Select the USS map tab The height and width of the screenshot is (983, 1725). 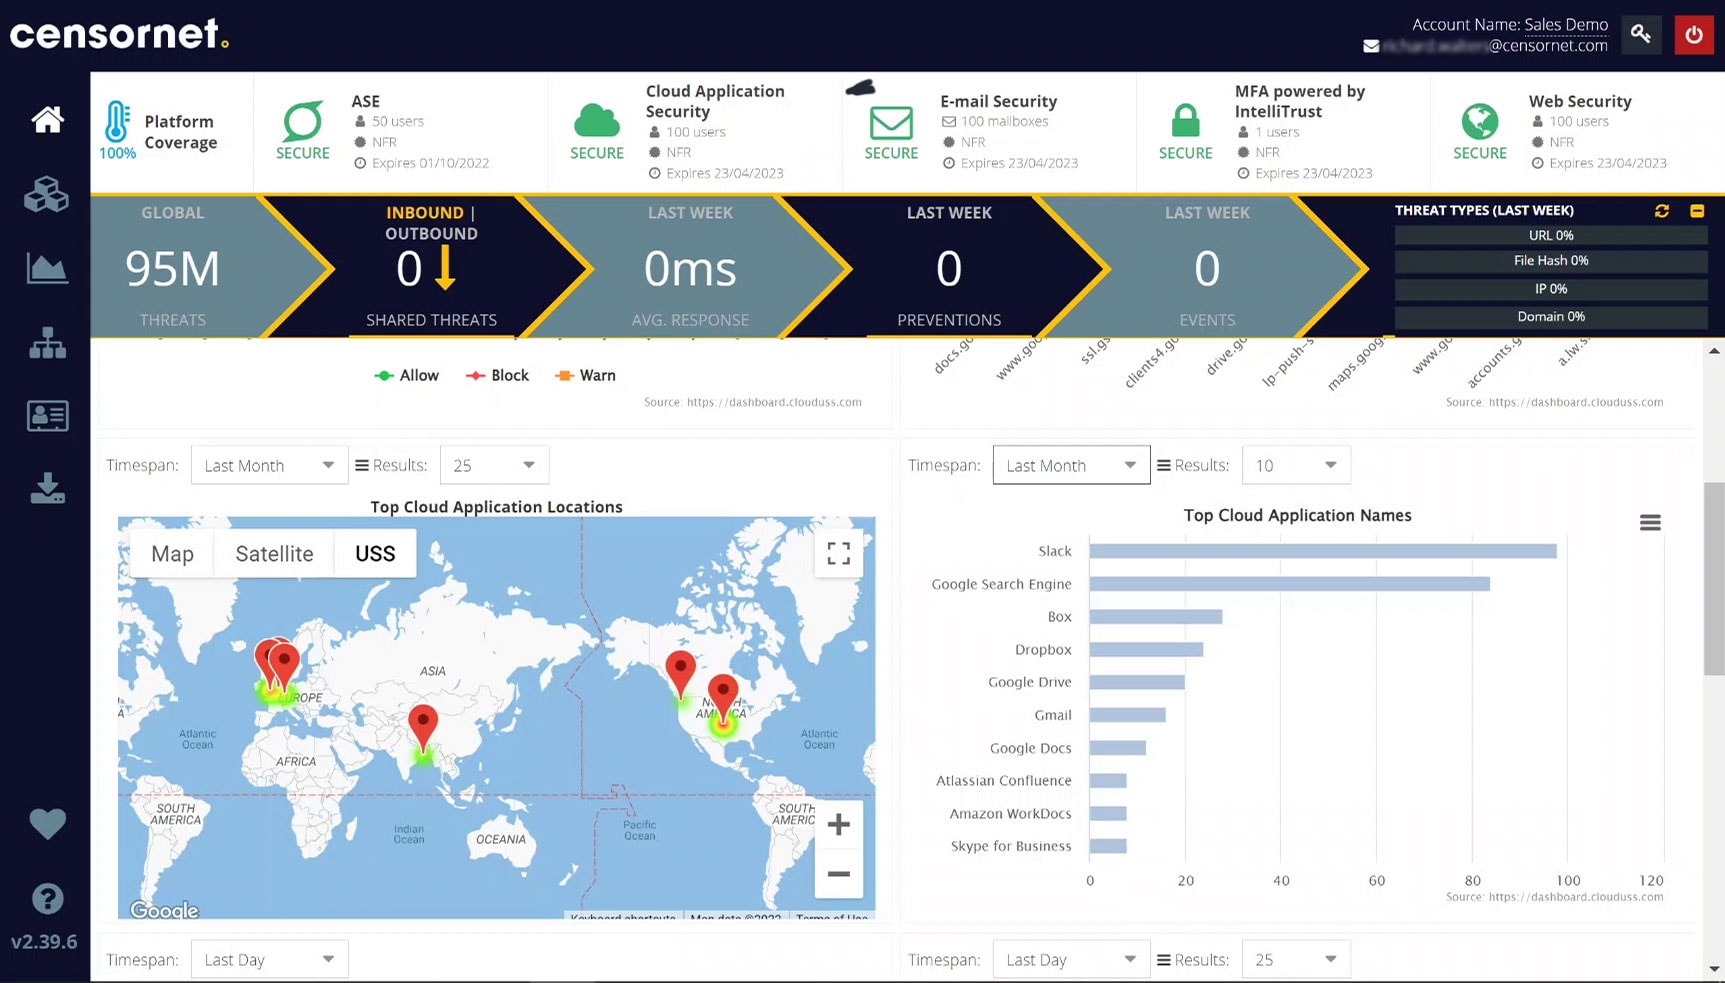[x=375, y=554]
